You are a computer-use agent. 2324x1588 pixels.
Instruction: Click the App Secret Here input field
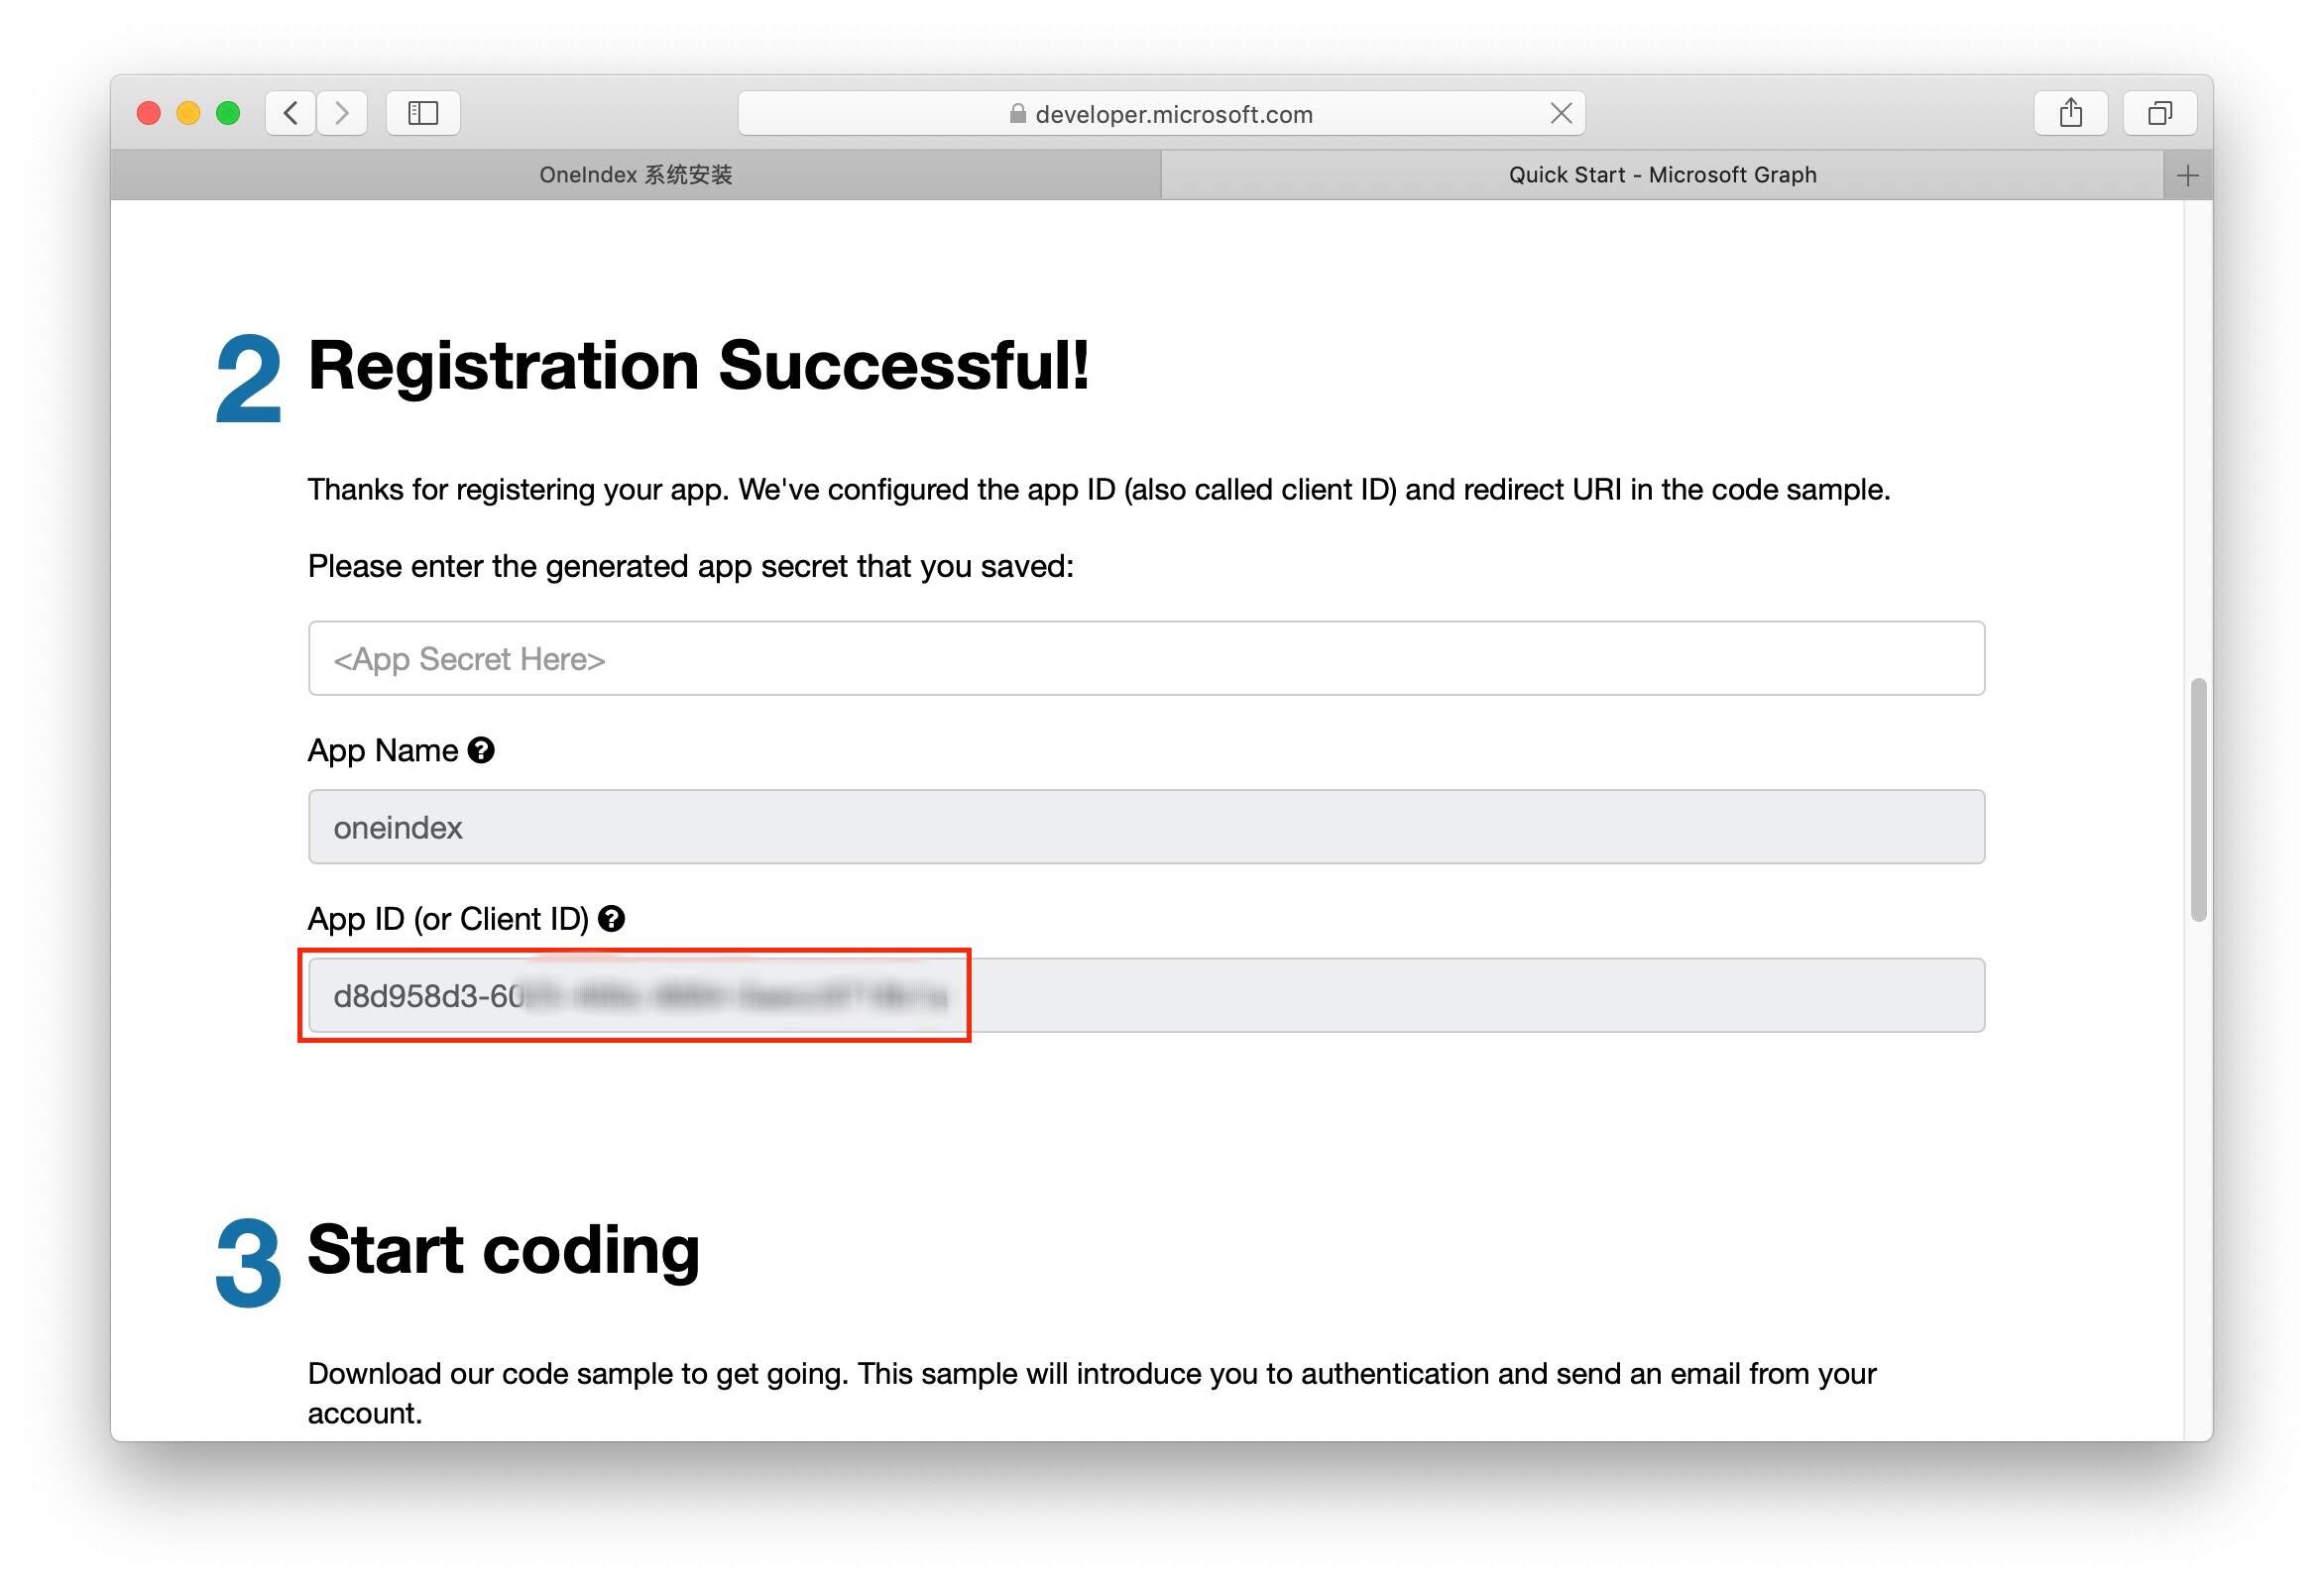click(1145, 658)
